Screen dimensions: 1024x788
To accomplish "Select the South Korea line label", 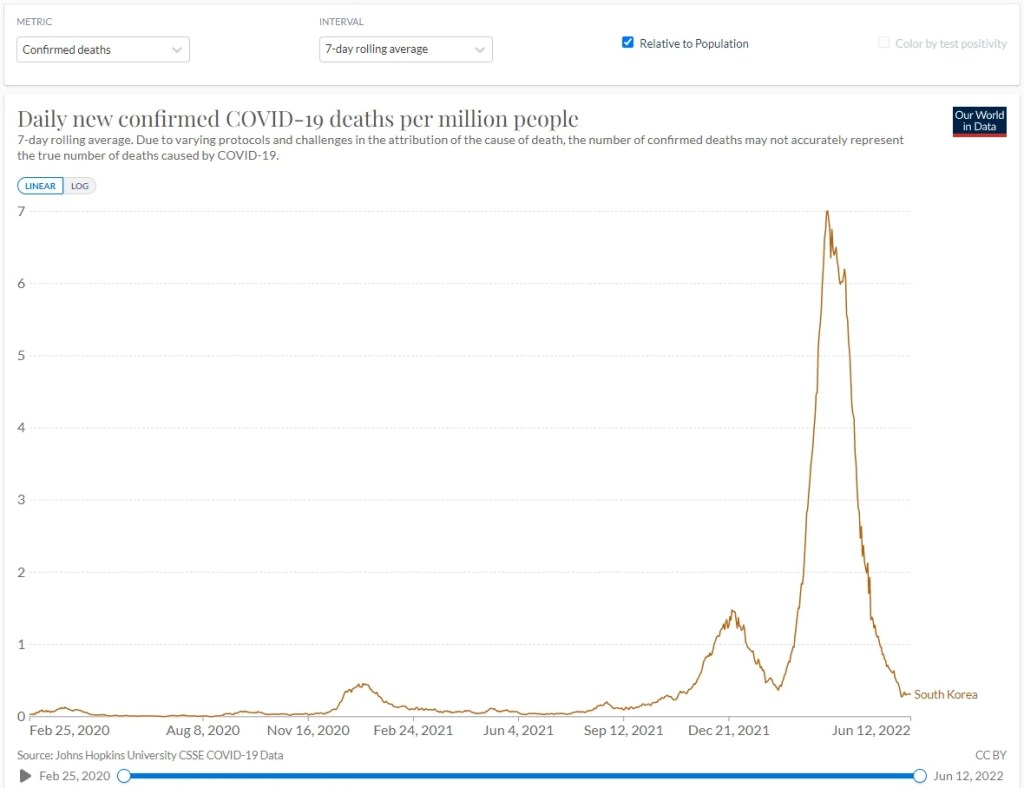I will 945,695.
